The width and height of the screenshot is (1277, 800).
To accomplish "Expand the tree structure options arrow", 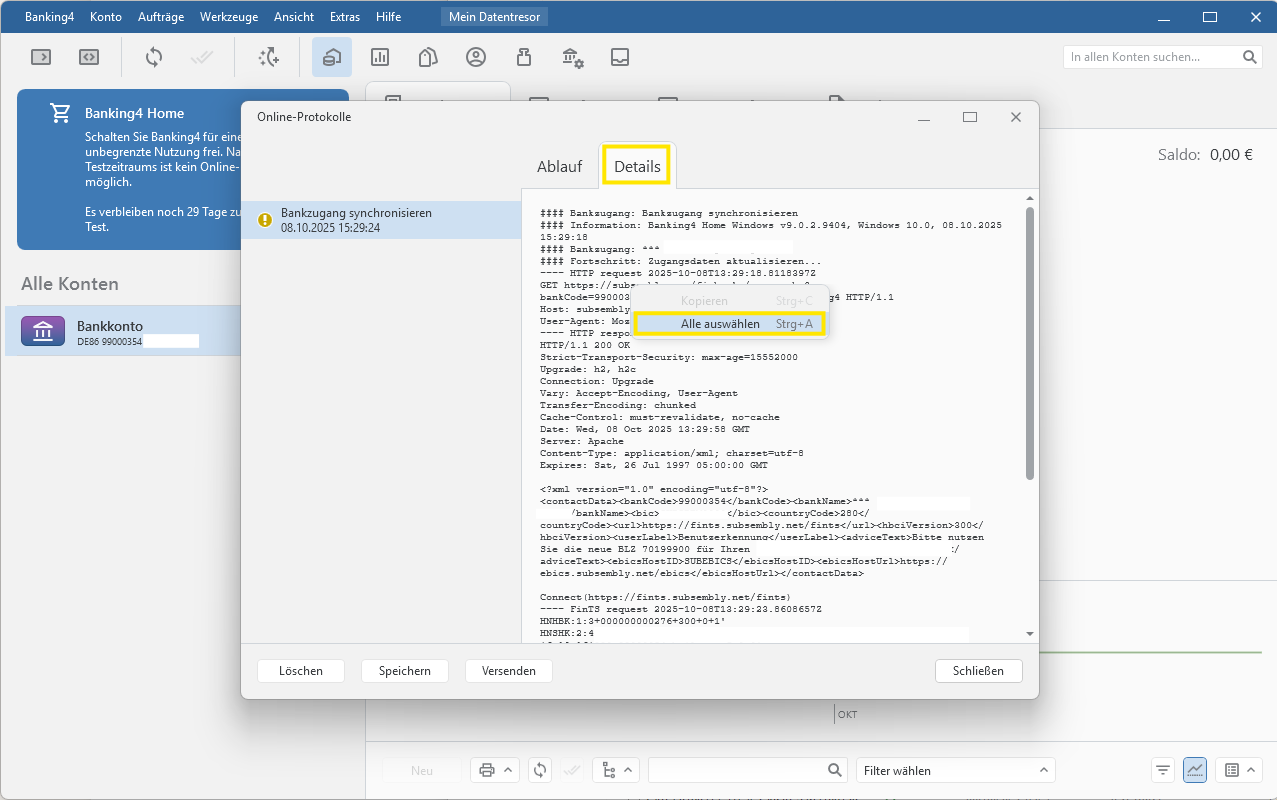I will pos(628,770).
